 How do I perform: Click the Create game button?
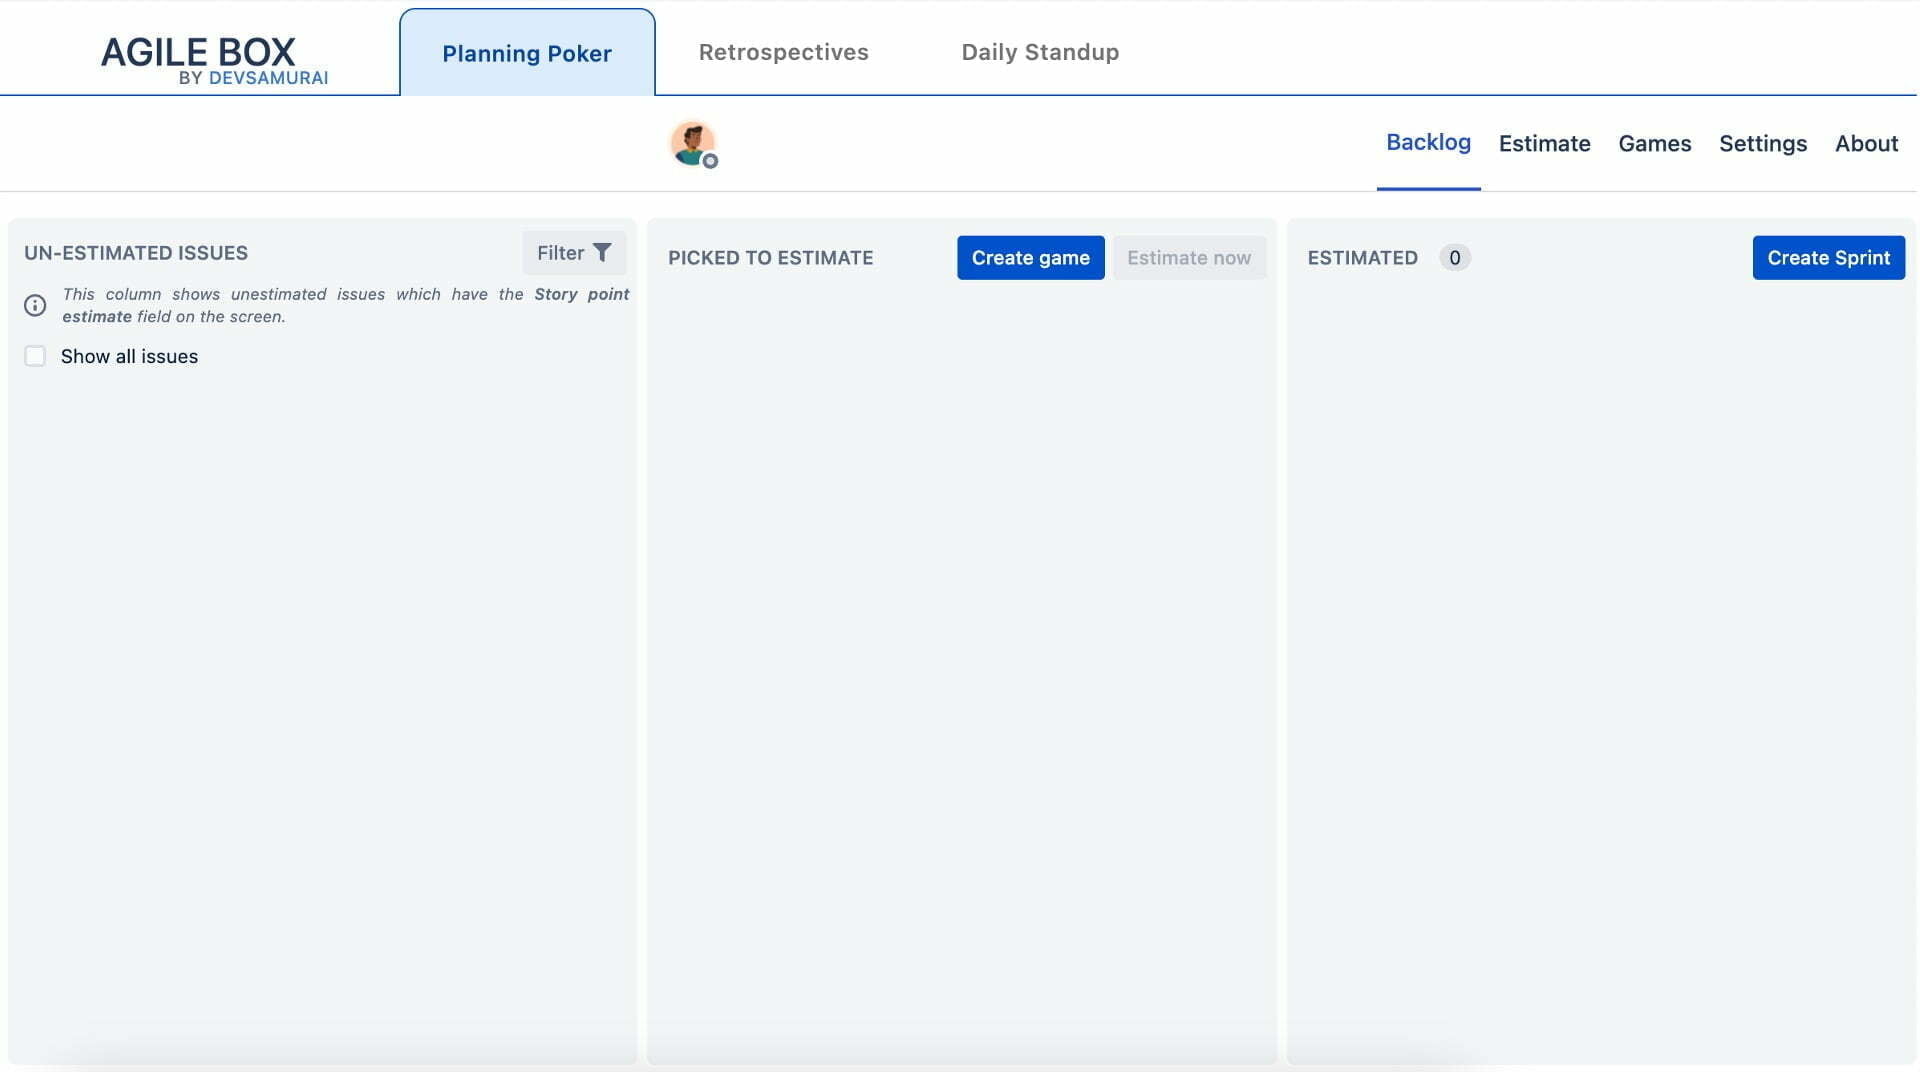(x=1031, y=257)
